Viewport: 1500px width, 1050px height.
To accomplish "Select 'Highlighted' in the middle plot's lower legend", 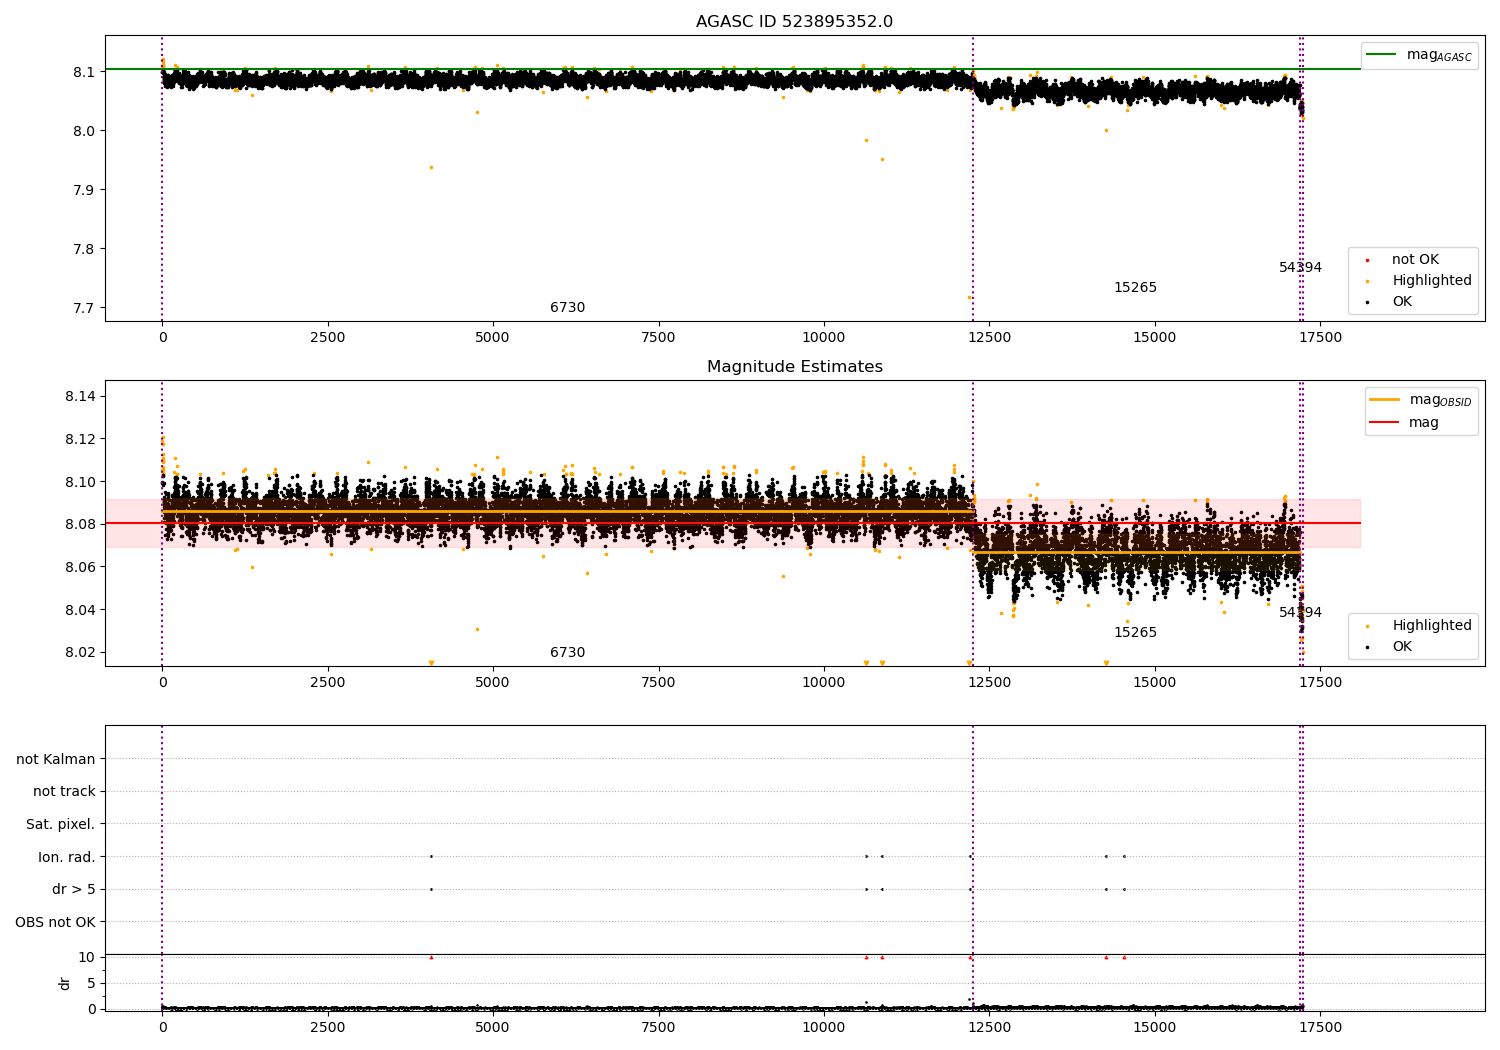I will (x=1417, y=626).
